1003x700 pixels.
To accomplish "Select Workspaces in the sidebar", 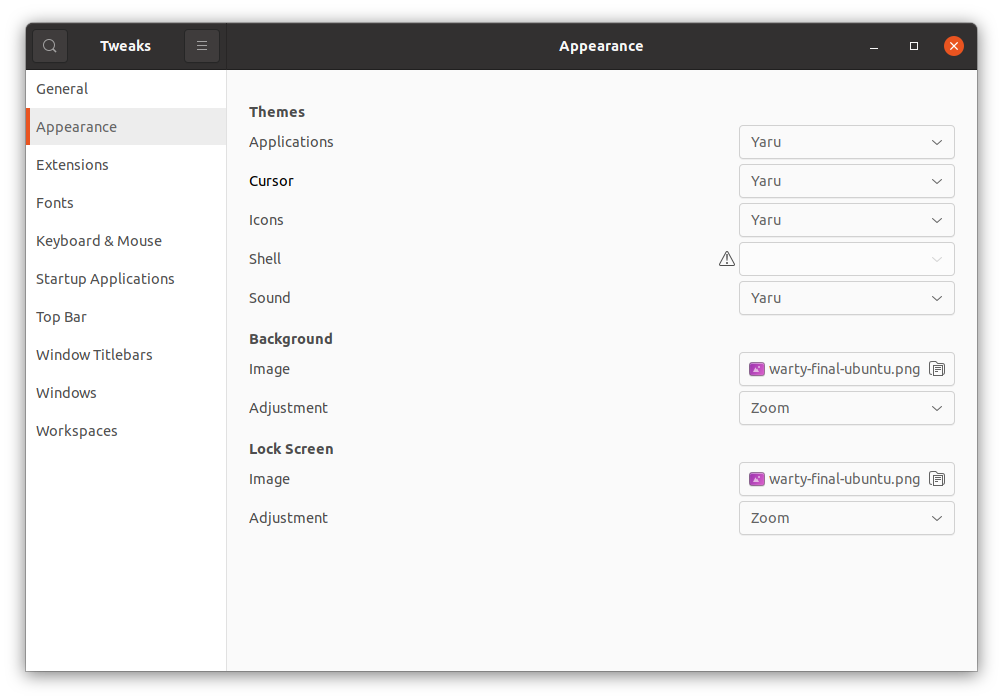I will coord(126,431).
